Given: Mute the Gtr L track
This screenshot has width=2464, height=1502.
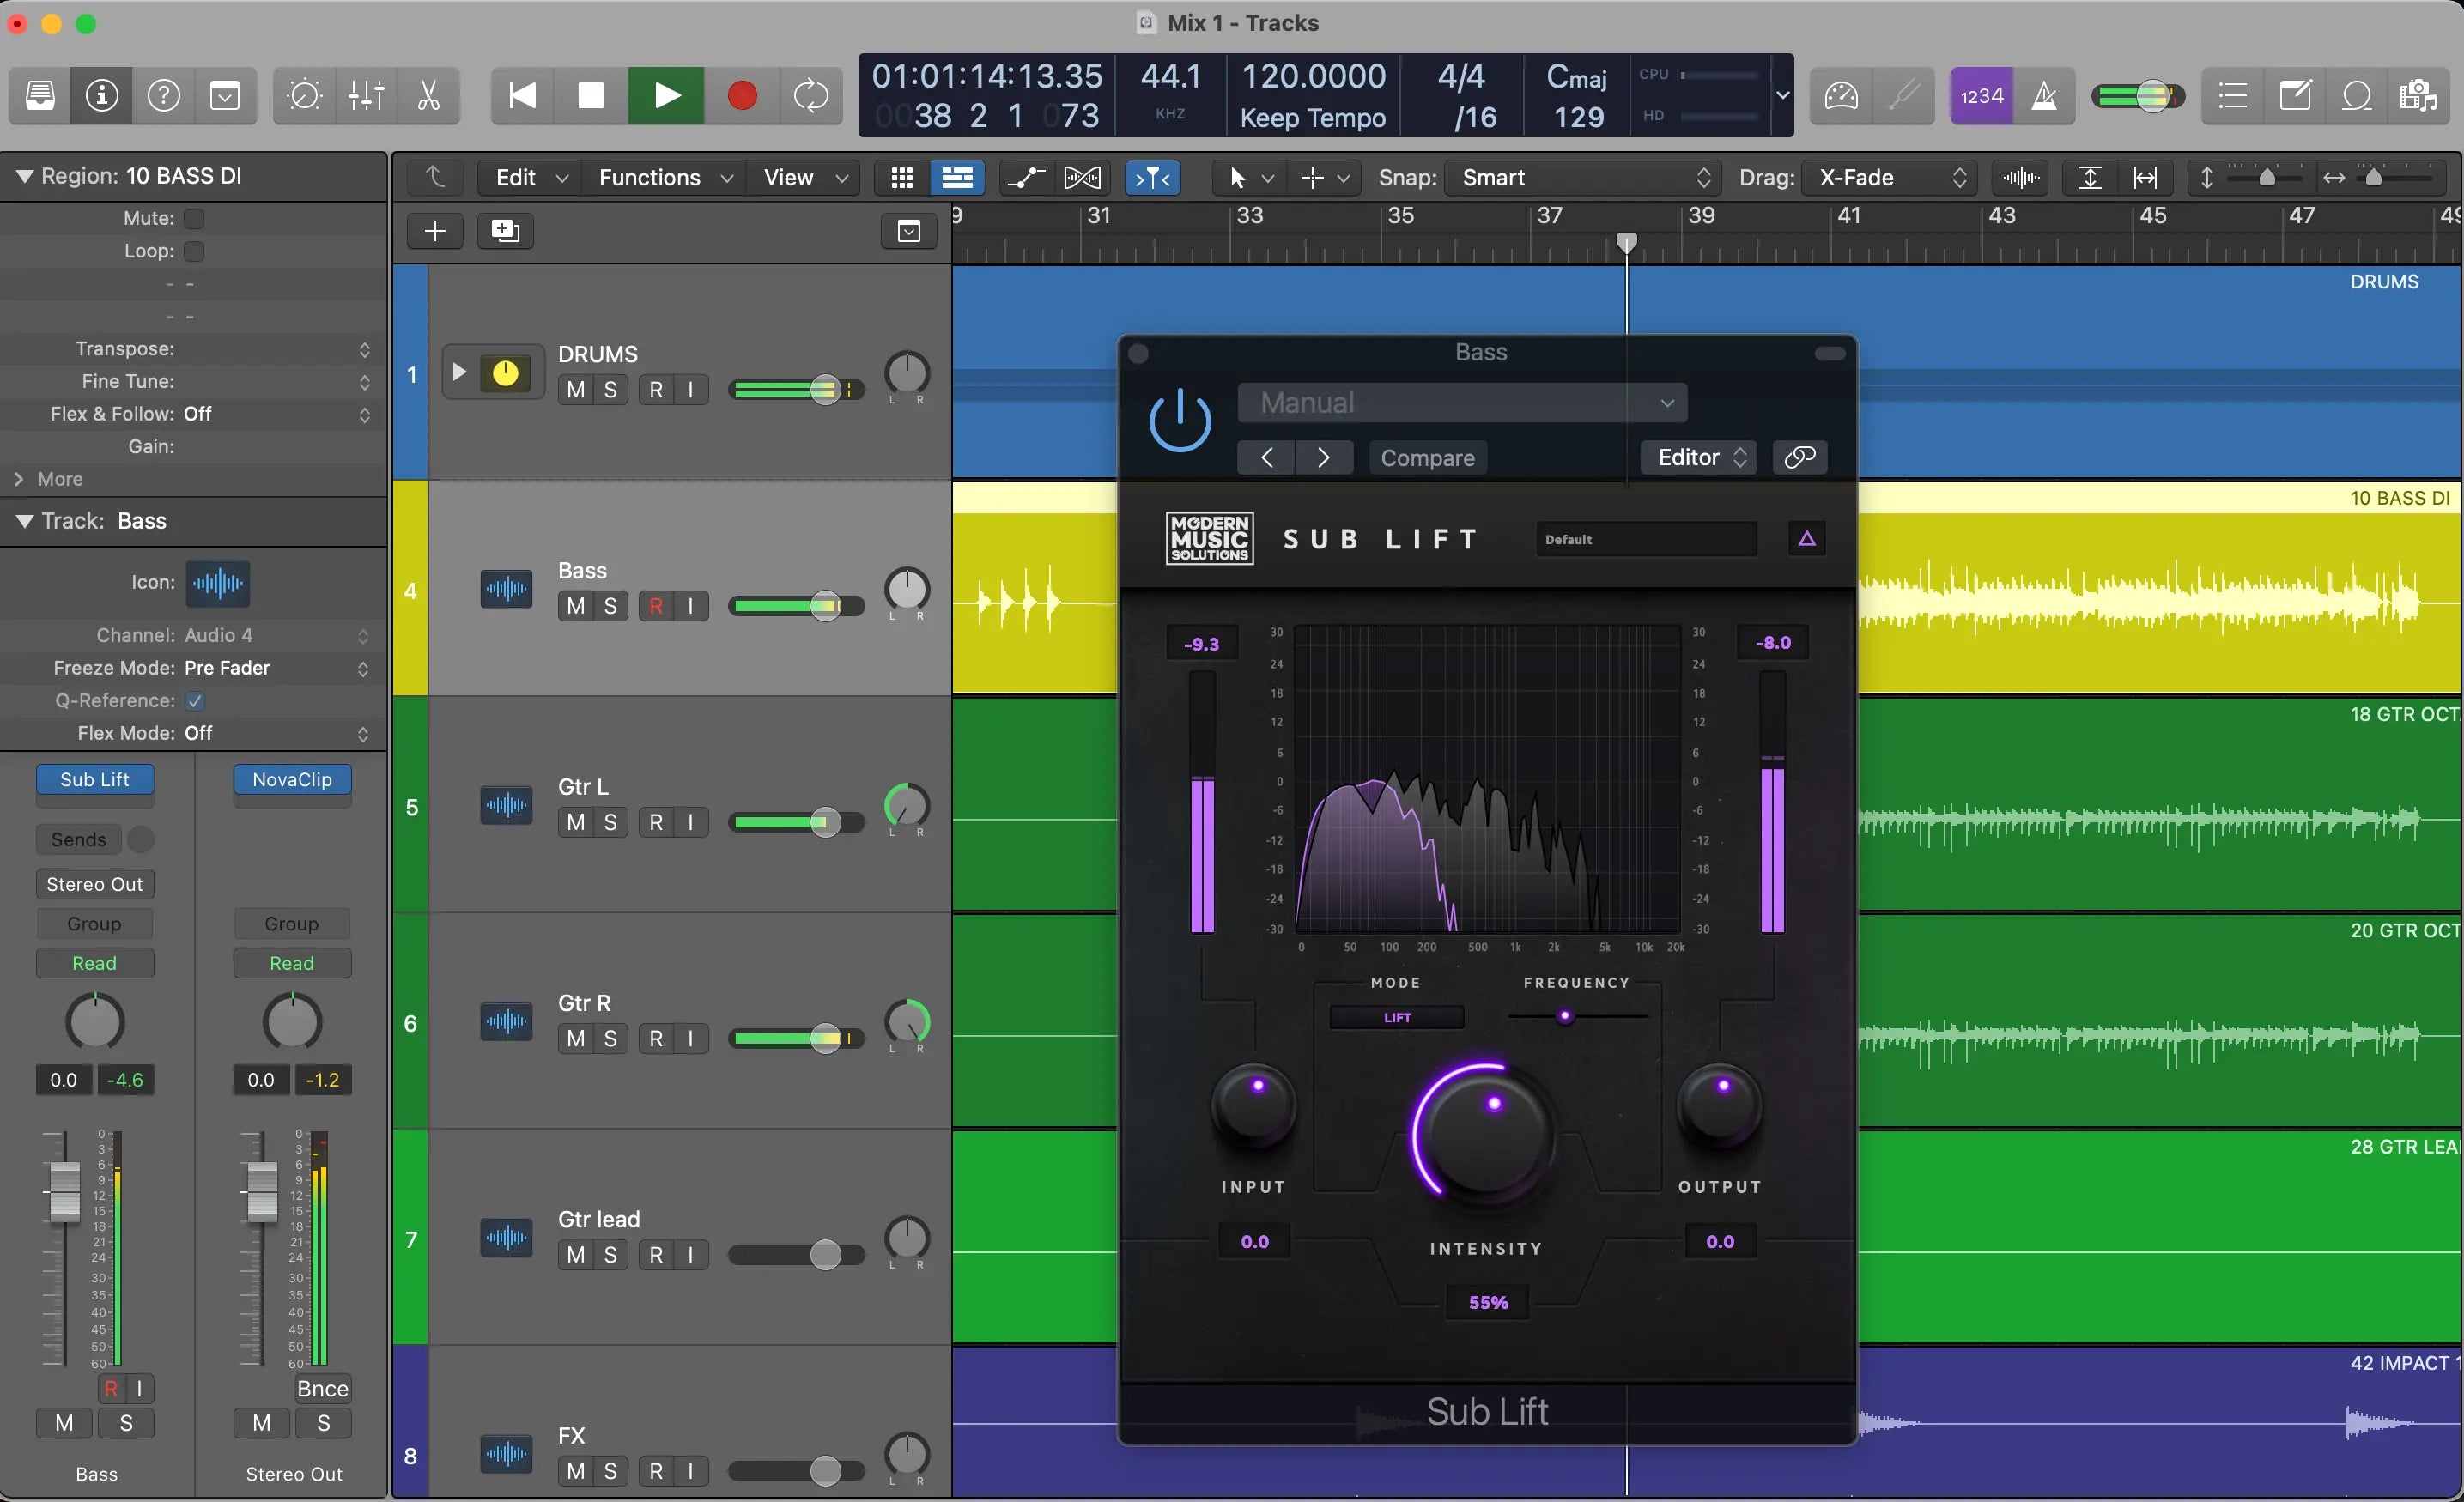Looking at the screenshot, I should [575, 822].
